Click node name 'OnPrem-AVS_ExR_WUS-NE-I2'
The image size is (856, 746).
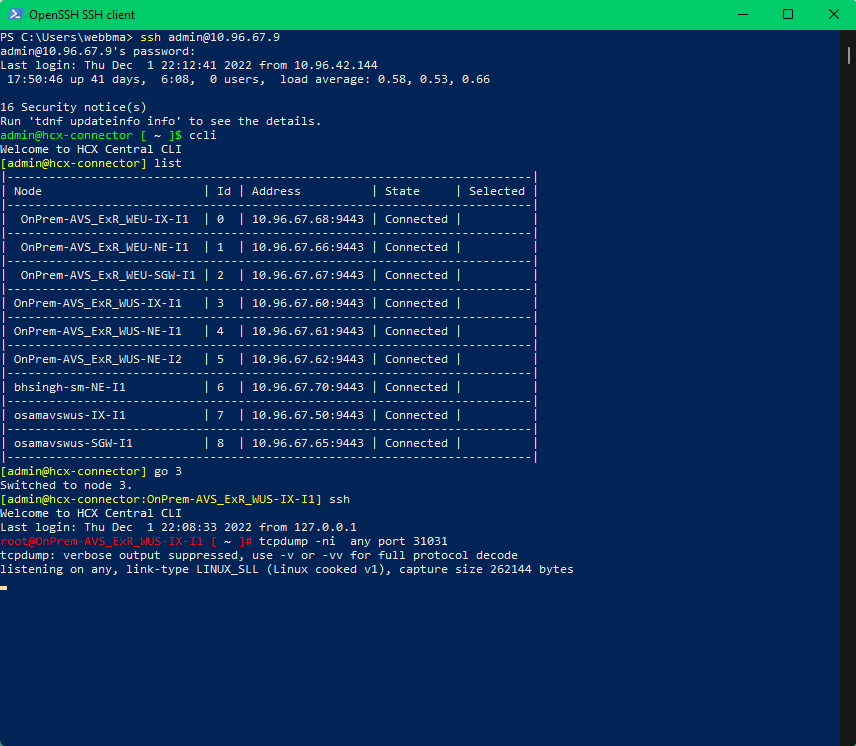click(x=98, y=359)
